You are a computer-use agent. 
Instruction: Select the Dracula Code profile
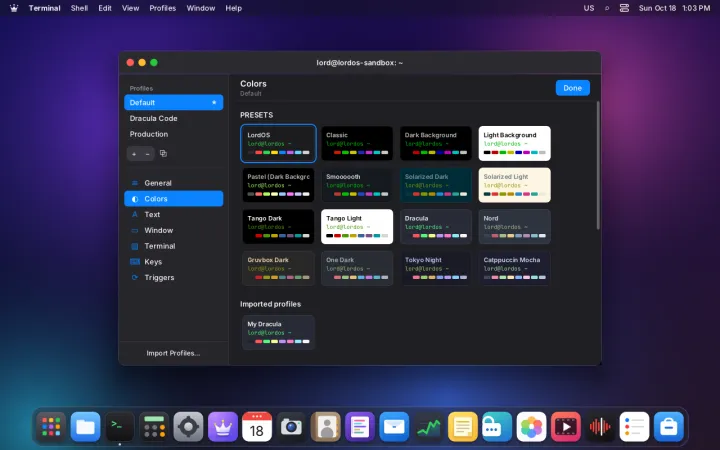click(x=174, y=118)
